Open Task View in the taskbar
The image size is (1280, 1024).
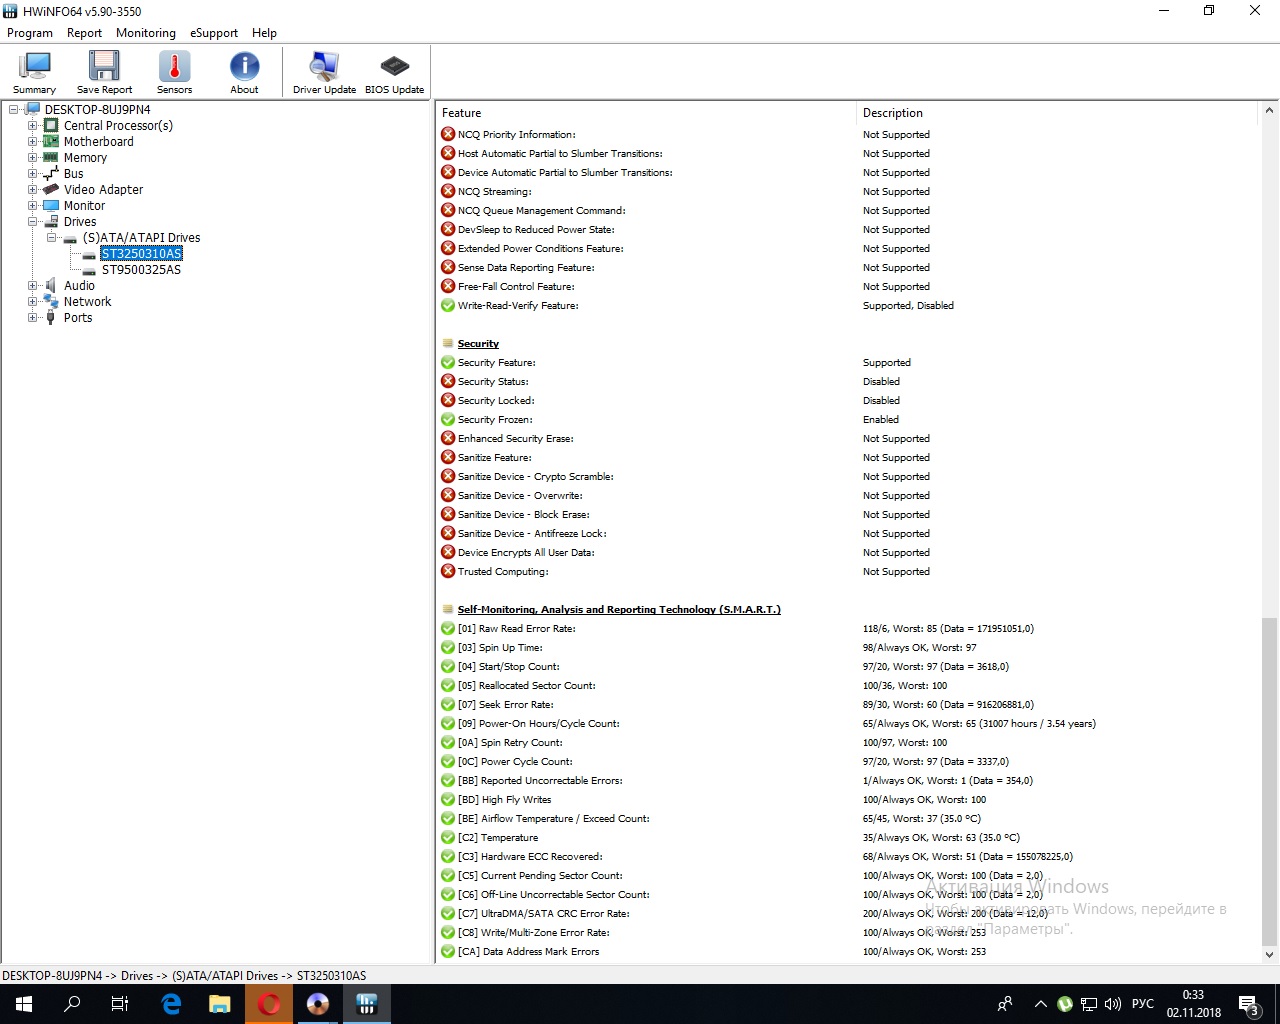[120, 1004]
